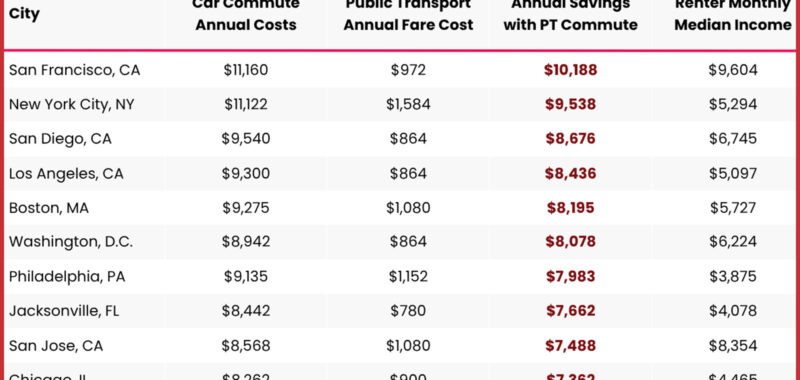
Task: Click the Los Angeles, CA city cell
Action: pyautogui.click(x=66, y=173)
